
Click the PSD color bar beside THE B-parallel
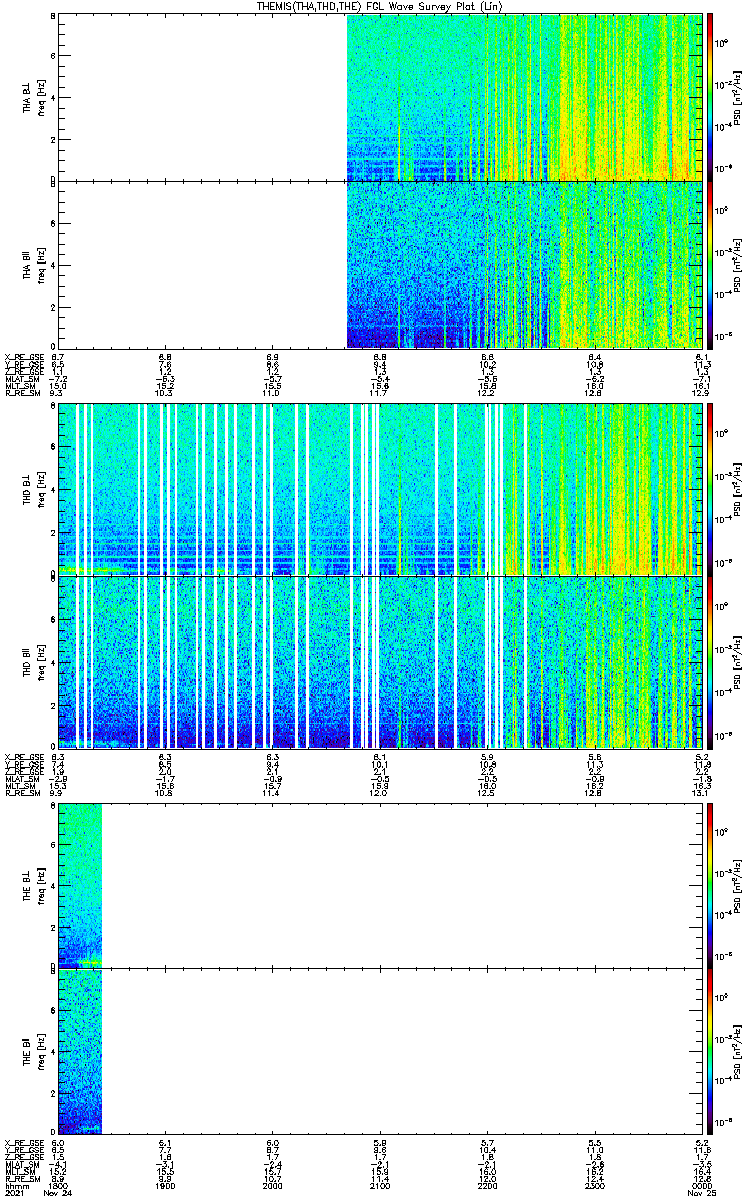710,1050
